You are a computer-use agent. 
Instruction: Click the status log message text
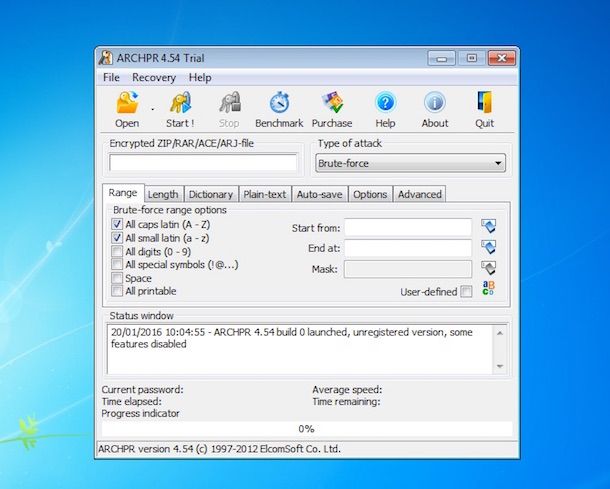pyautogui.click(x=291, y=338)
